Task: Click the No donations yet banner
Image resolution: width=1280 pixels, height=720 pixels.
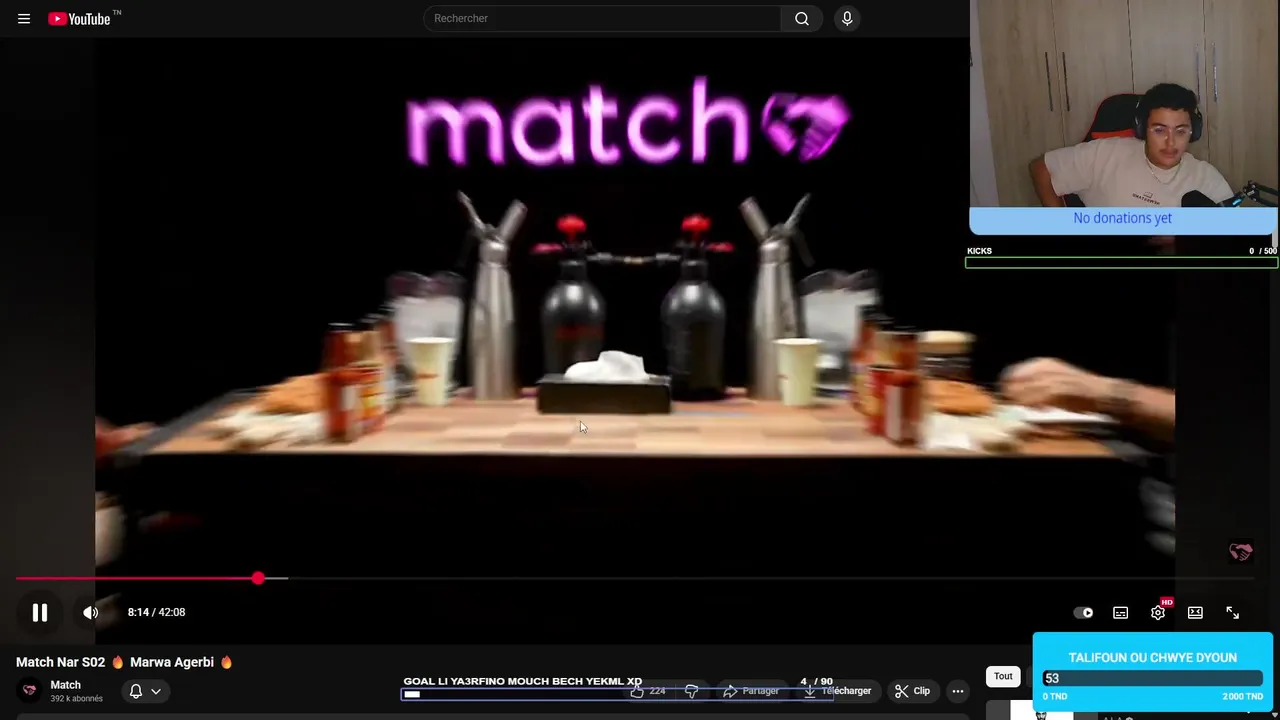Action: tap(1122, 220)
